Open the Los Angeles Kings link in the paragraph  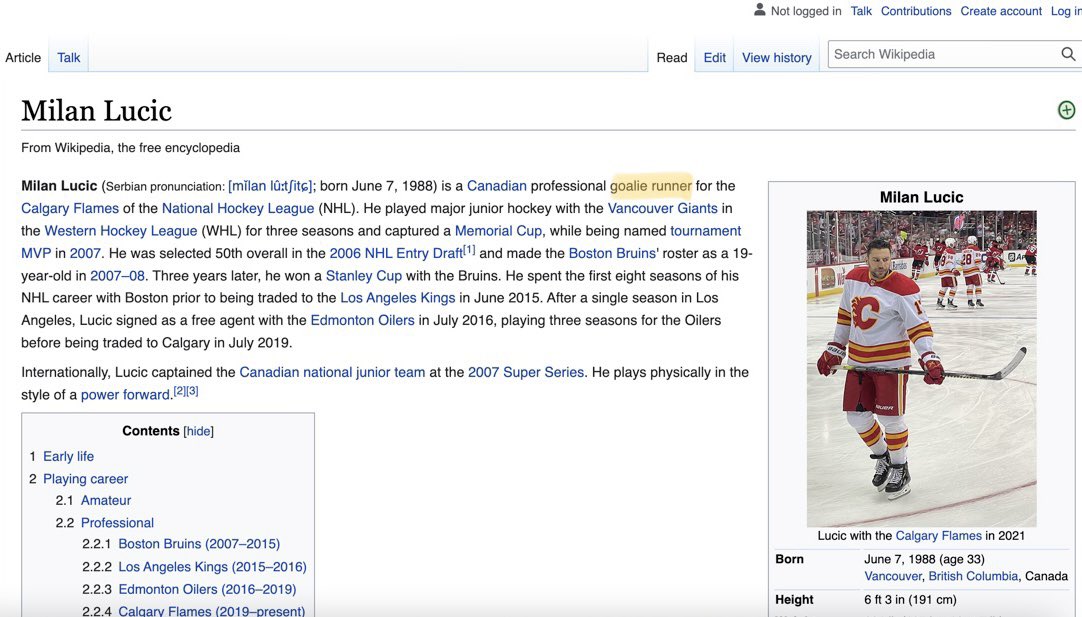pyautogui.click(x=397, y=298)
